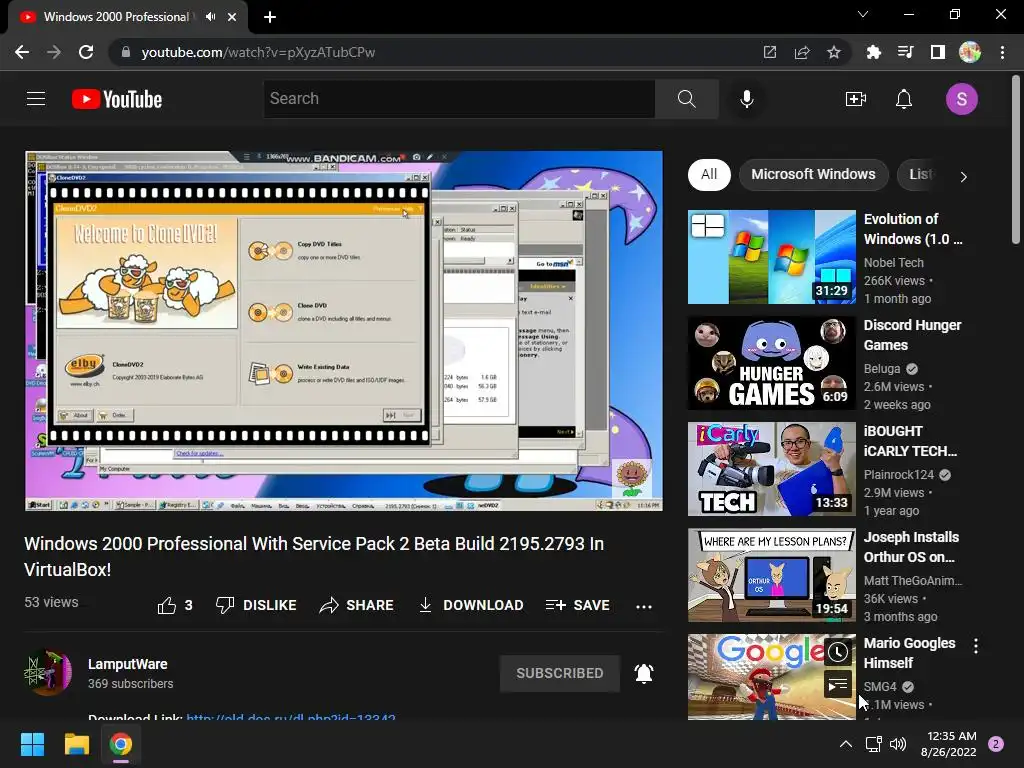Image resolution: width=1024 pixels, height=768 pixels.
Task: Click in the YouTube Search field
Action: (459, 99)
